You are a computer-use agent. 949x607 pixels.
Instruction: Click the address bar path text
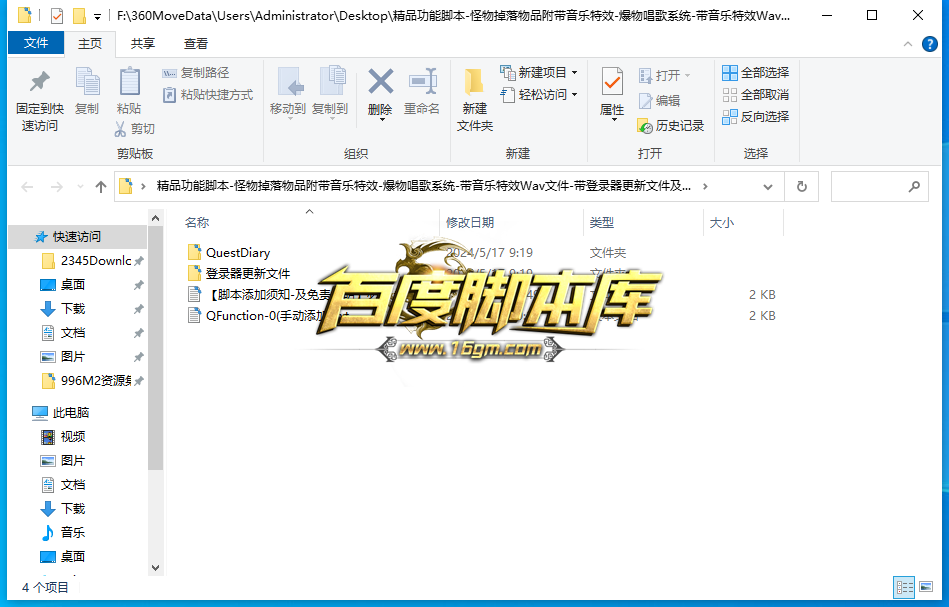coord(424,186)
